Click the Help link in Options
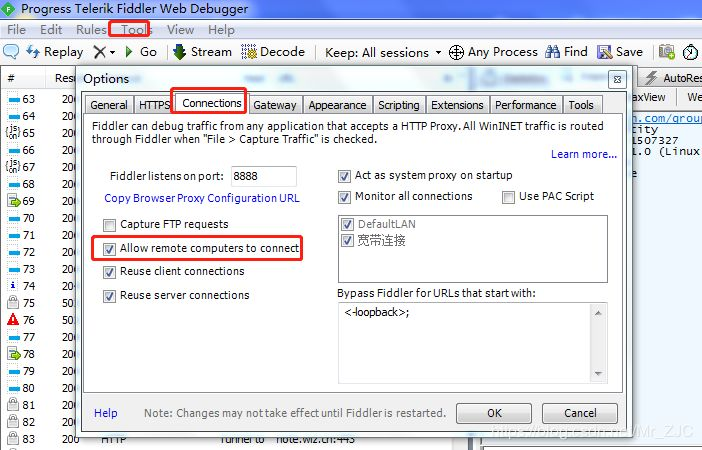Image resolution: width=702 pixels, height=450 pixels. pyautogui.click(x=106, y=413)
